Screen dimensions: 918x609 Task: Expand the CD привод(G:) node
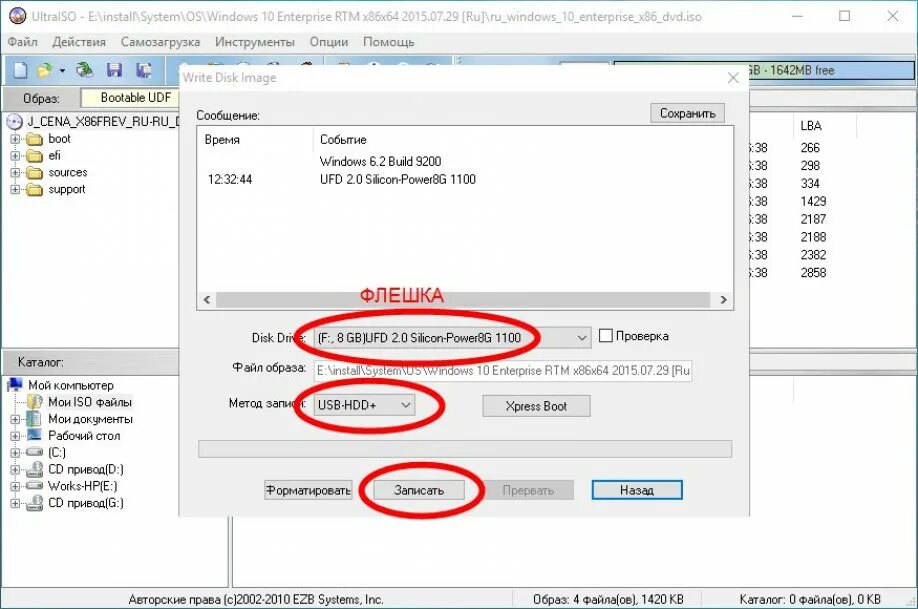click(15, 503)
